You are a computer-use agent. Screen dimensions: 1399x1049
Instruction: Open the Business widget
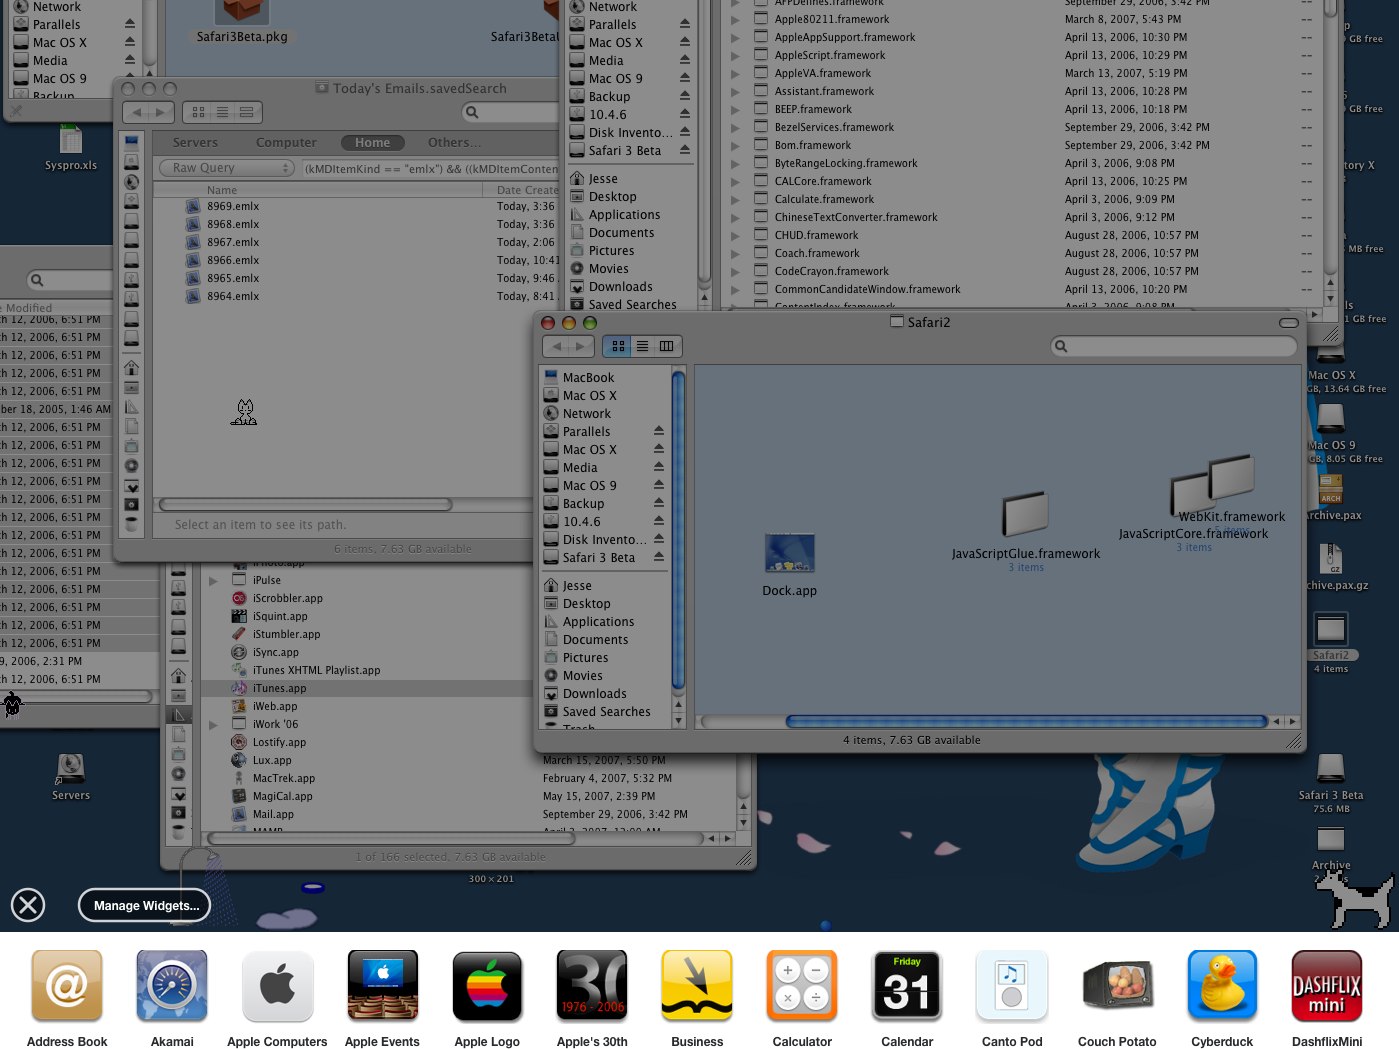coord(697,986)
